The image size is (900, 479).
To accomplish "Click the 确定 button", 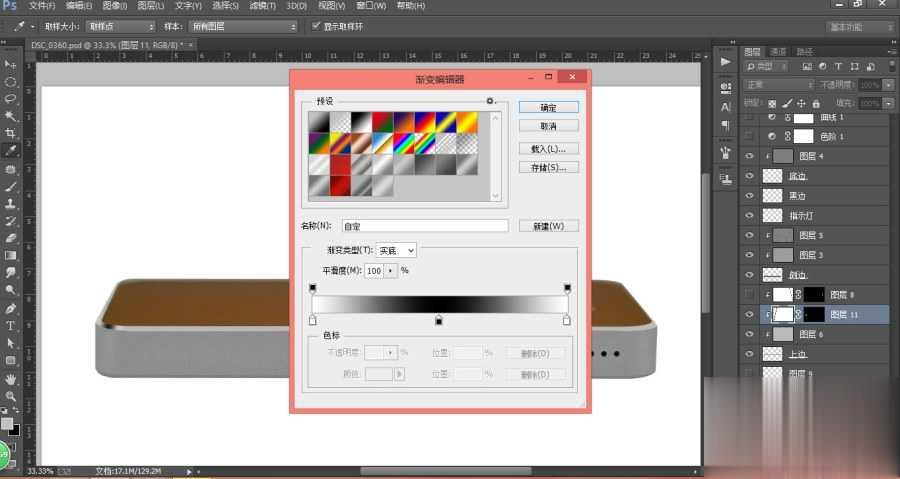I will (x=548, y=107).
